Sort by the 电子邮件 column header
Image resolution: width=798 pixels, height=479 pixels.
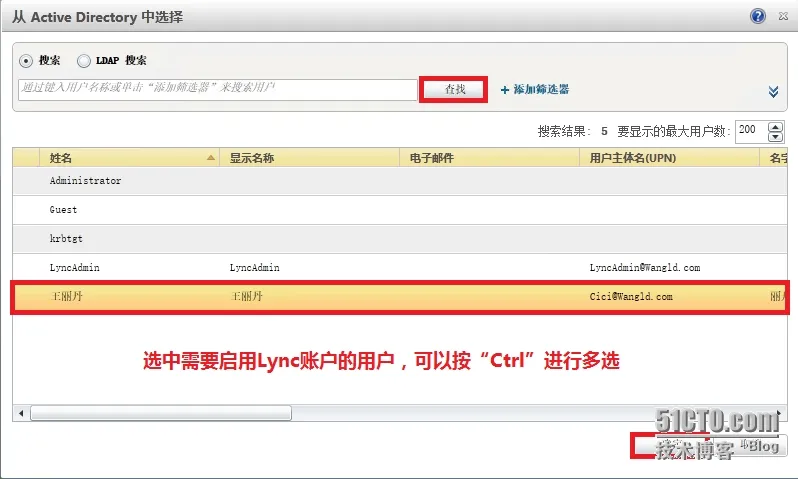point(490,158)
